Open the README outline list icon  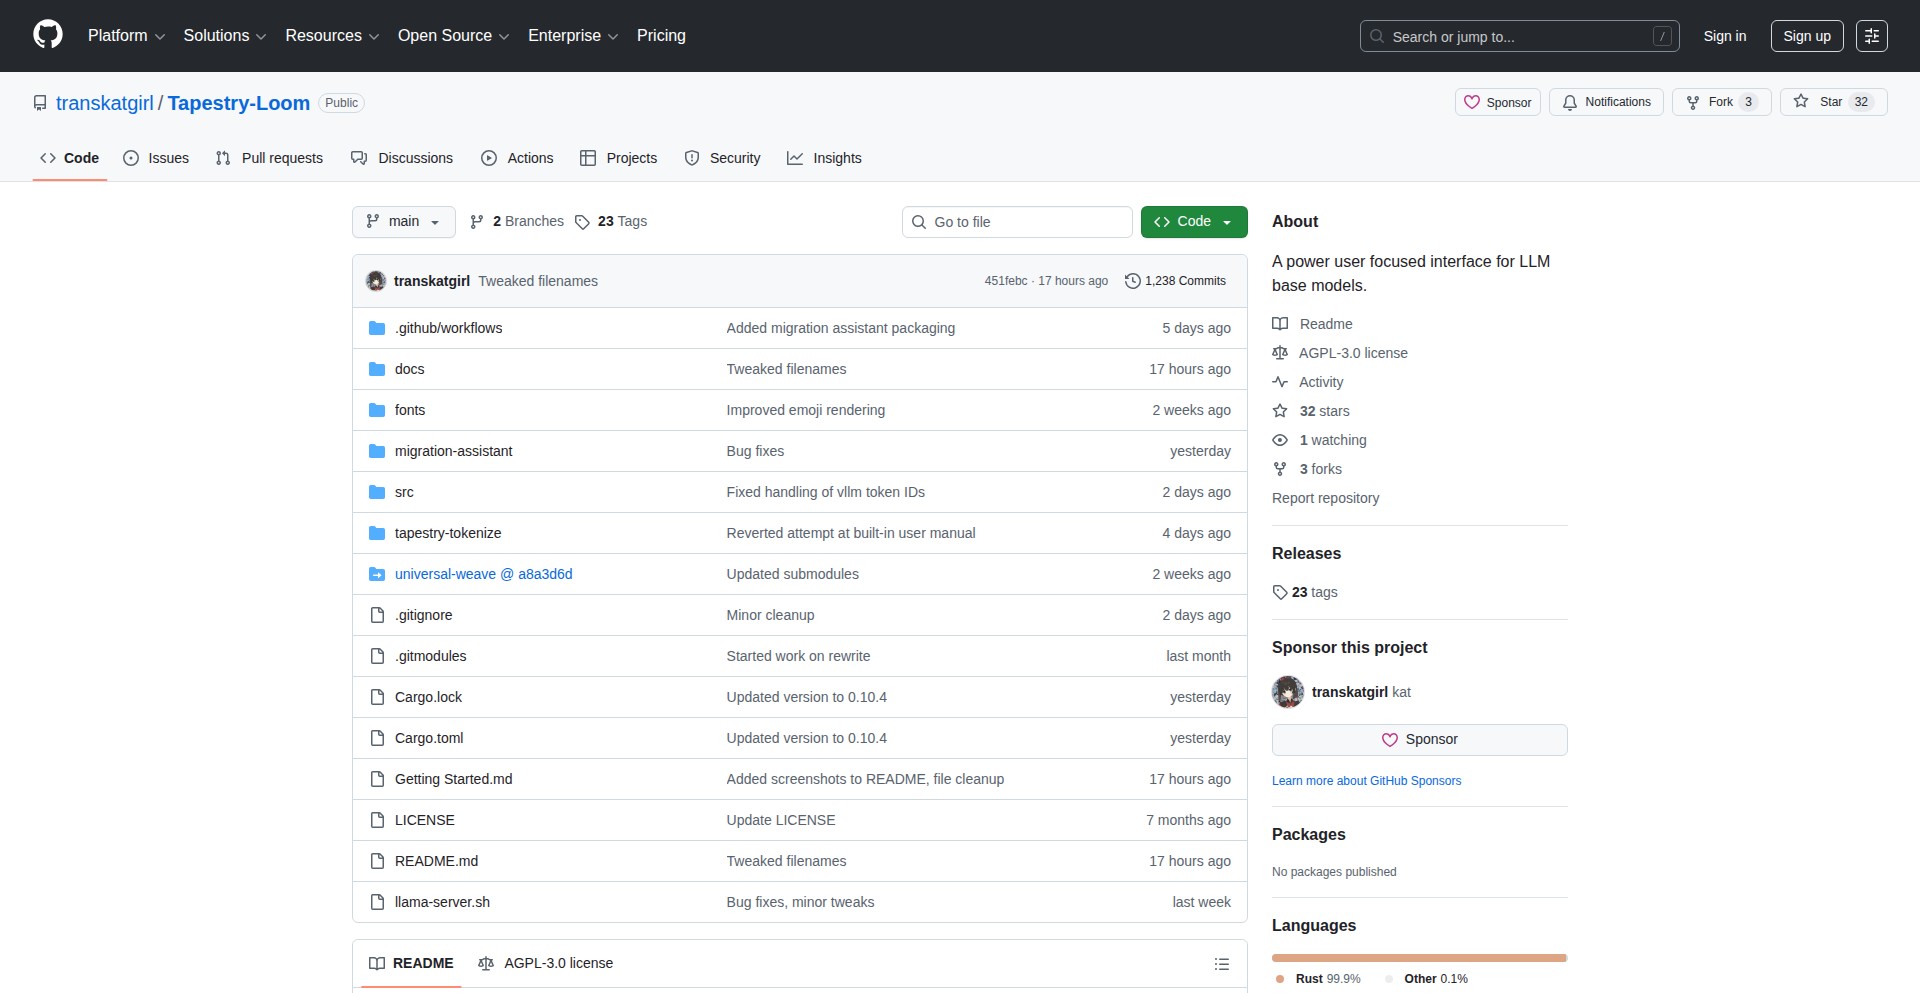[x=1221, y=964]
